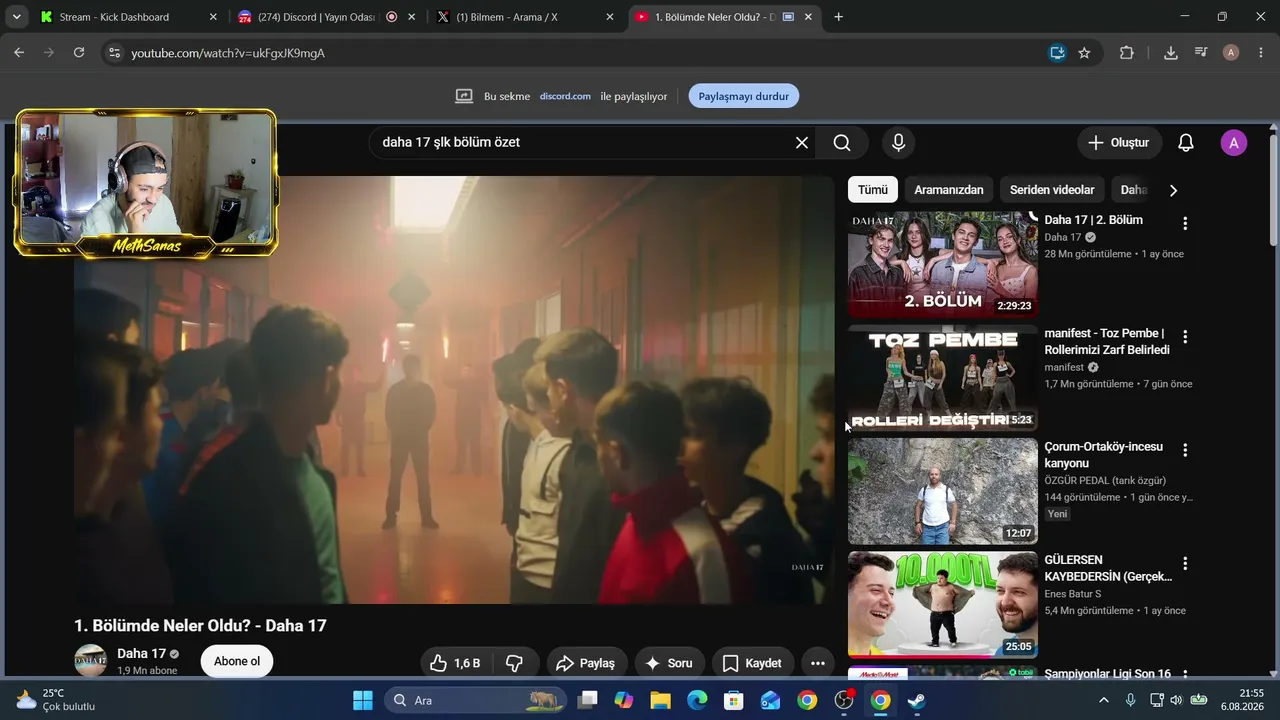Bookmark this page with the star icon
Image resolution: width=1280 pixels, height=720 pixels.
pos(1084,53)
